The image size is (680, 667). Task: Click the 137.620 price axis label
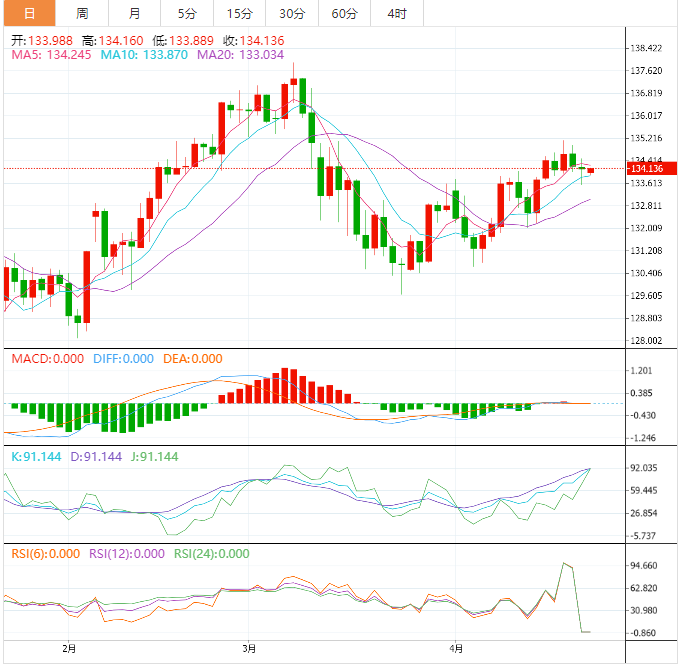coord(646,71)
